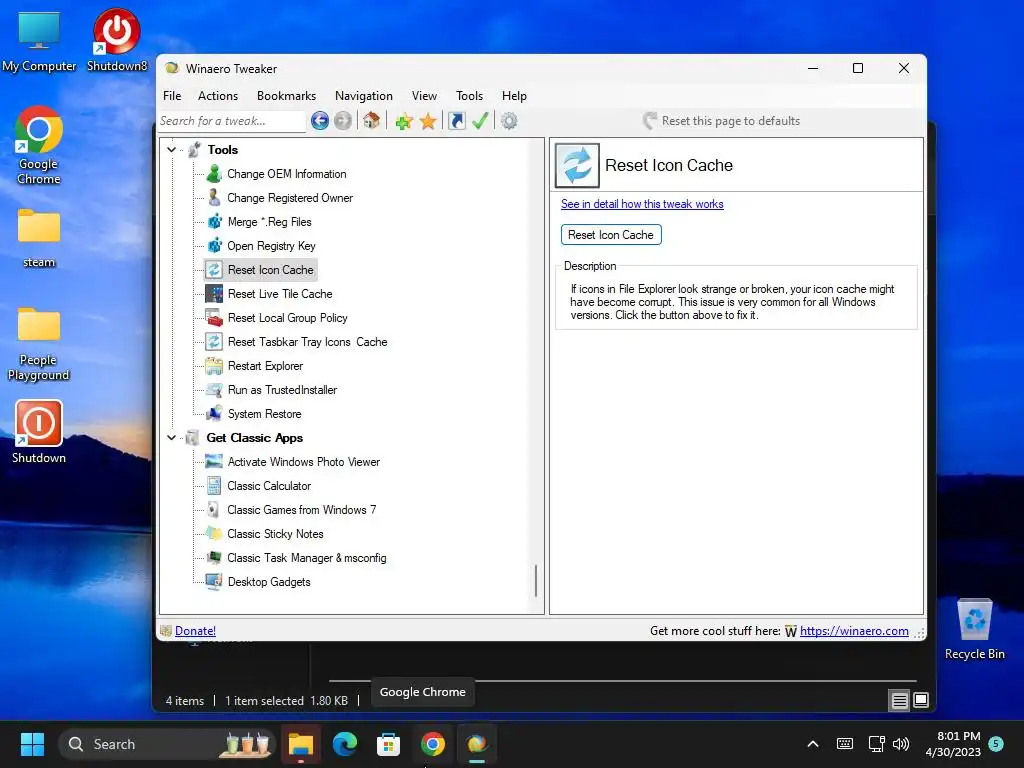This screenshot has height=768, width=1024.
Task: Click the Change Registered Owner icon
Action: tap(214, 198)
